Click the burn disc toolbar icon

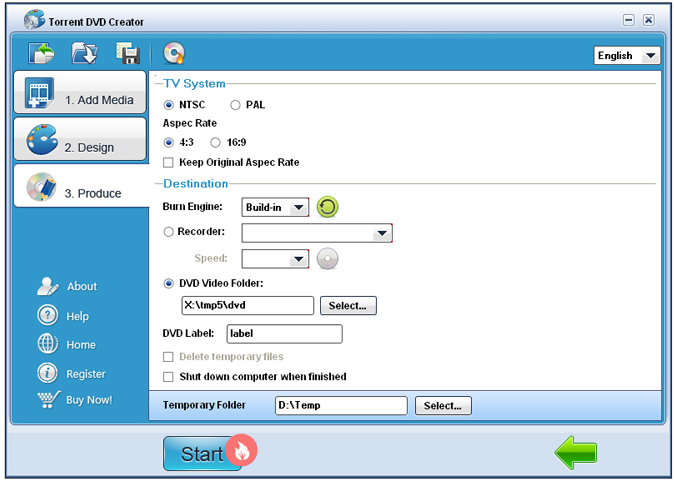(174, 53)
